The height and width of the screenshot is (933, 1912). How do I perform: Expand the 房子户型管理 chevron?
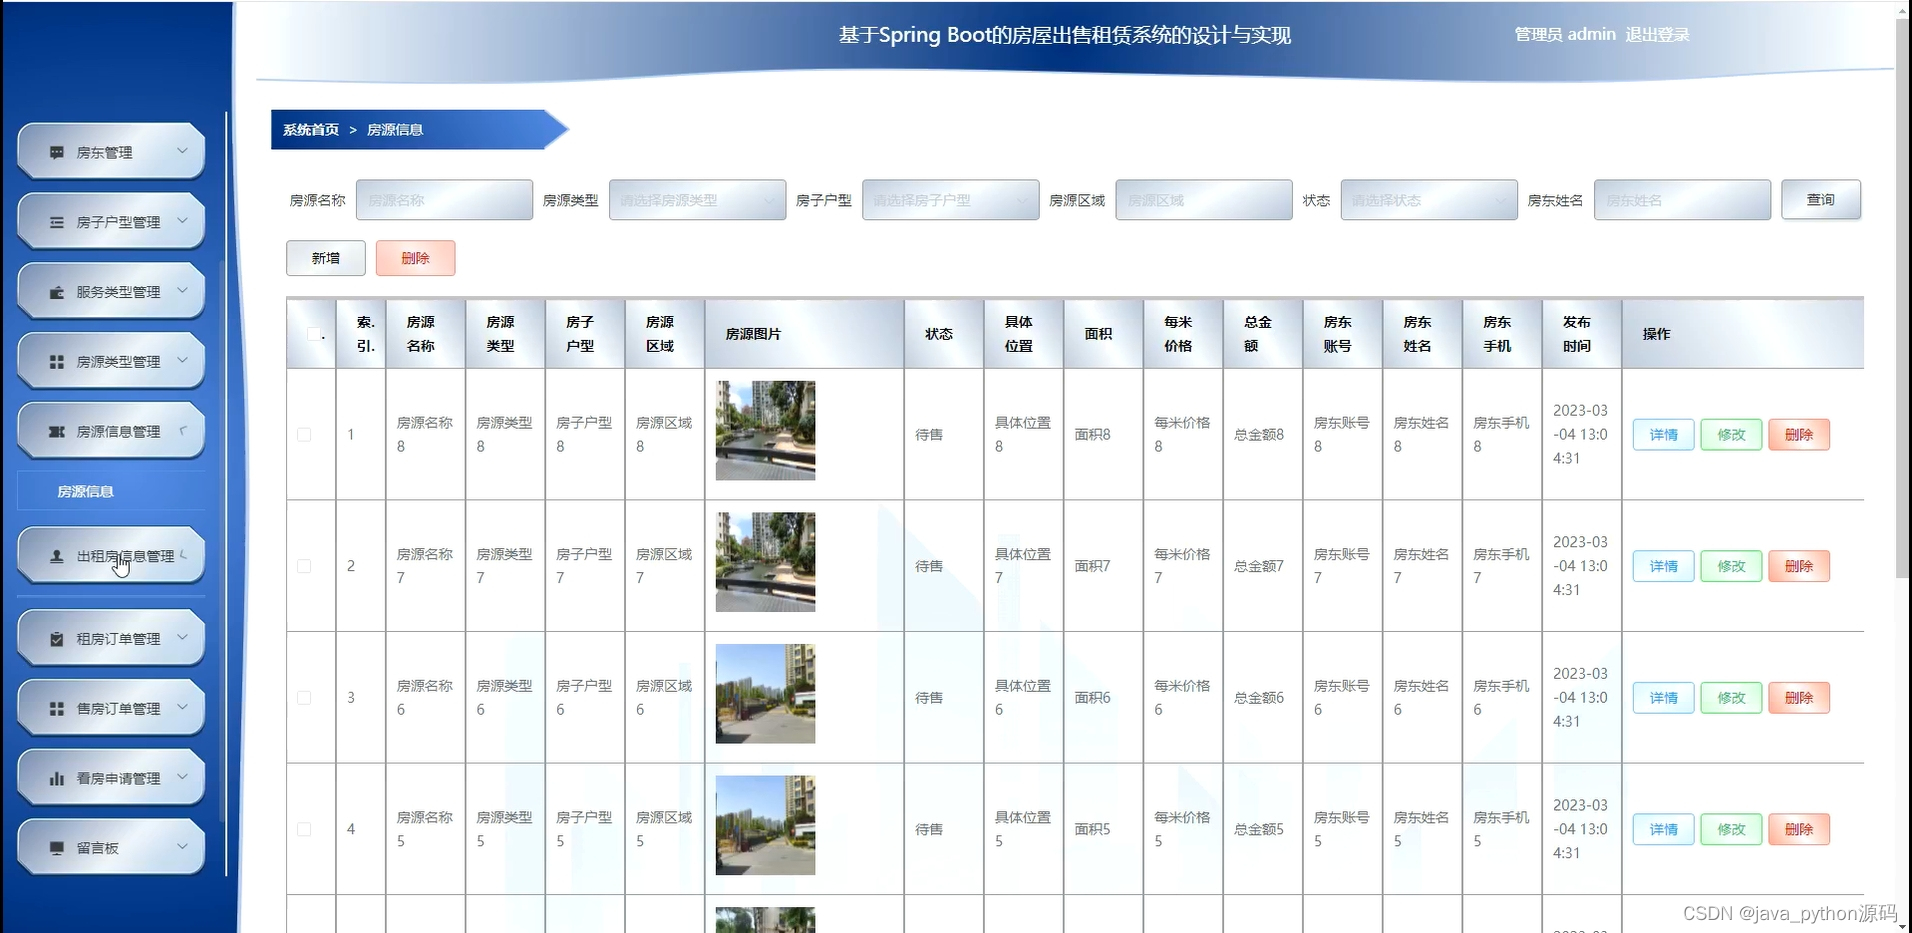click(182, 220)
